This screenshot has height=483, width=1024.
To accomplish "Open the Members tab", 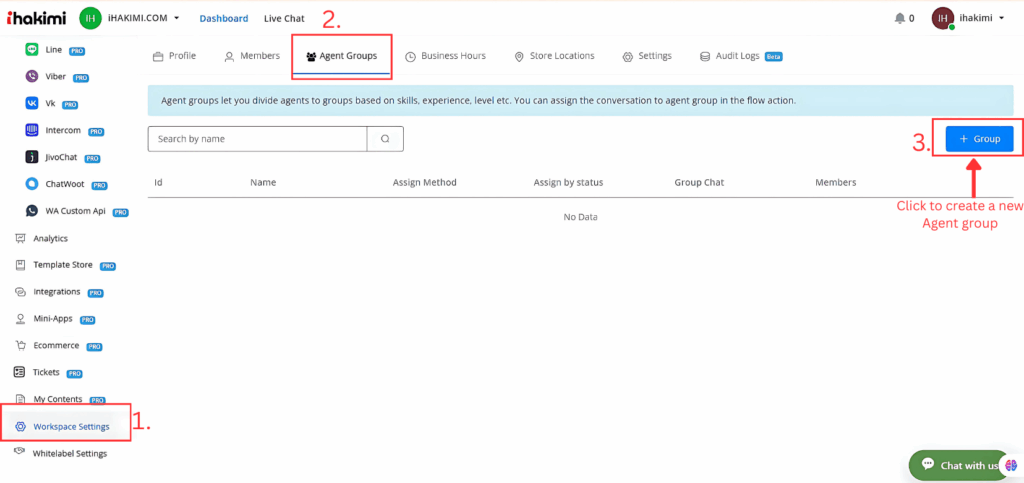I will pos(252,56).
